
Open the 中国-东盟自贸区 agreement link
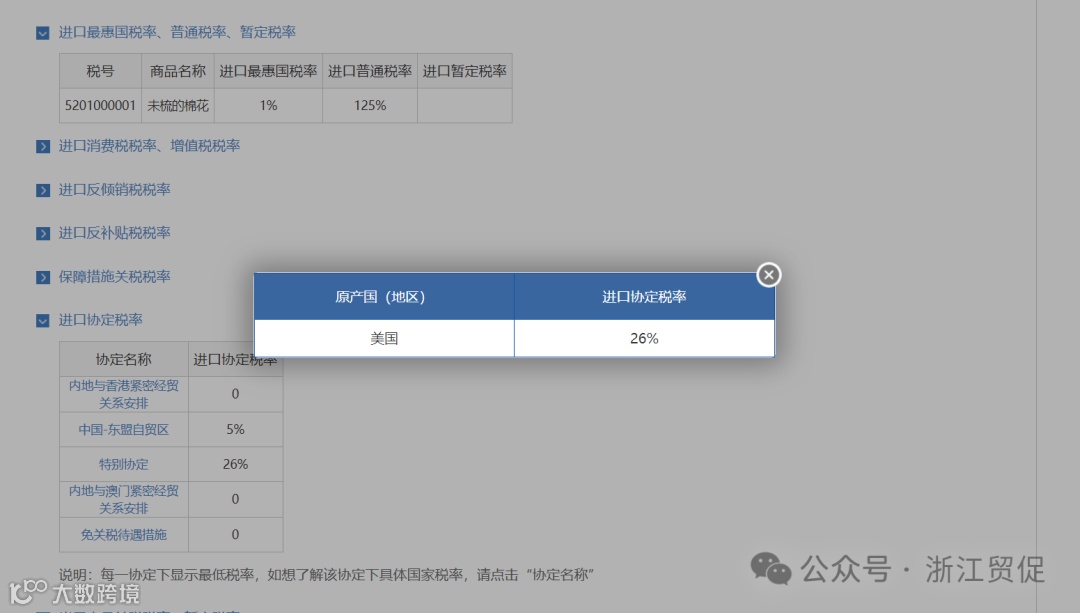(x=124, y=430)
